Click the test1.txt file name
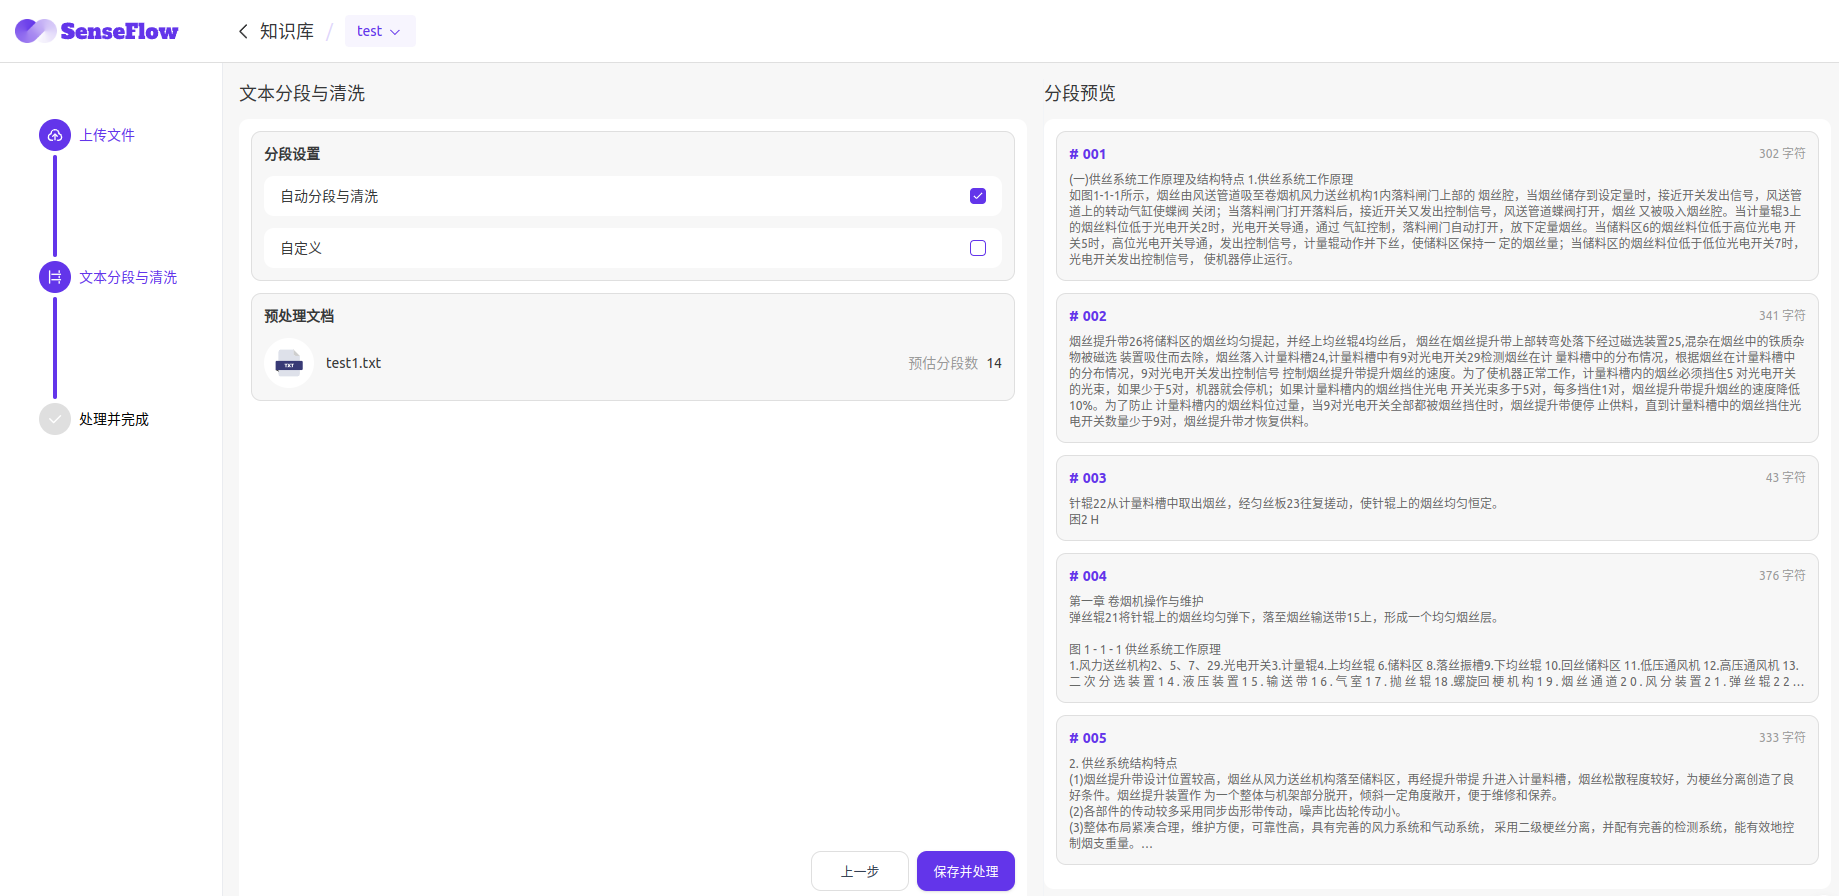Viewport: 1839px width, 896px height. [x=353, y=363]
